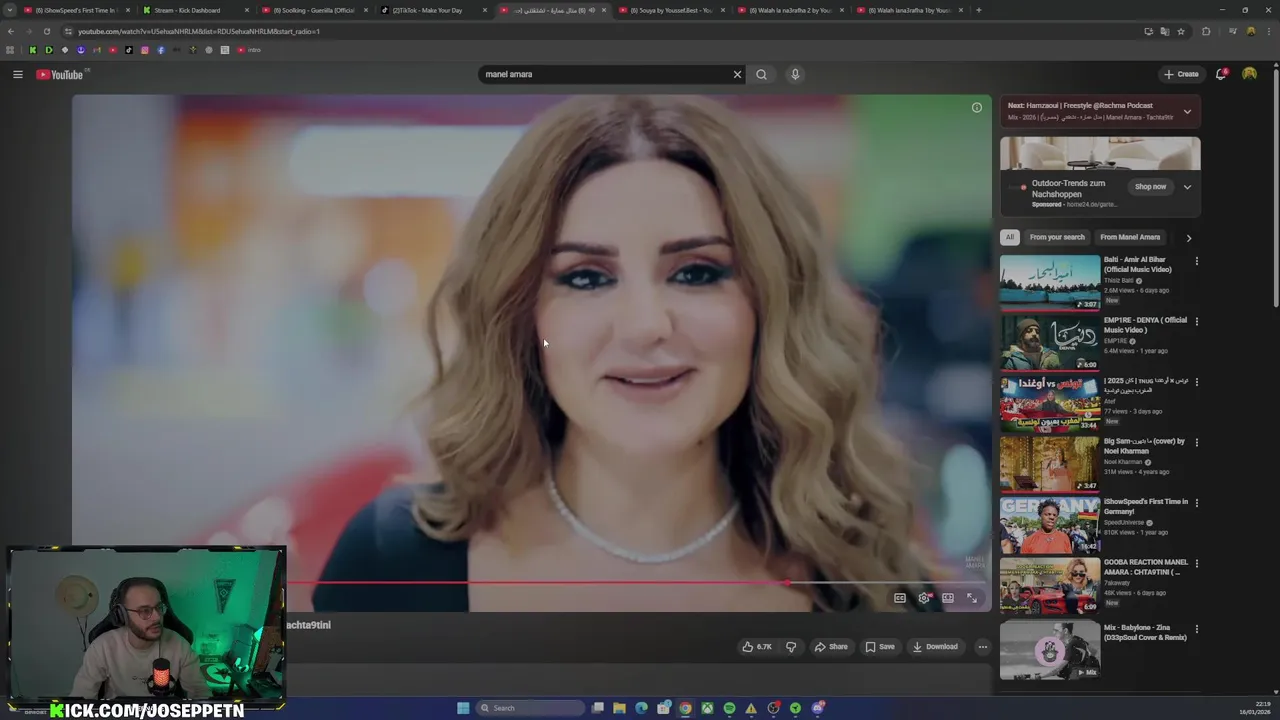The image size is (1280, 720).
Task: Dislike the video
Action: coord(791,647)
